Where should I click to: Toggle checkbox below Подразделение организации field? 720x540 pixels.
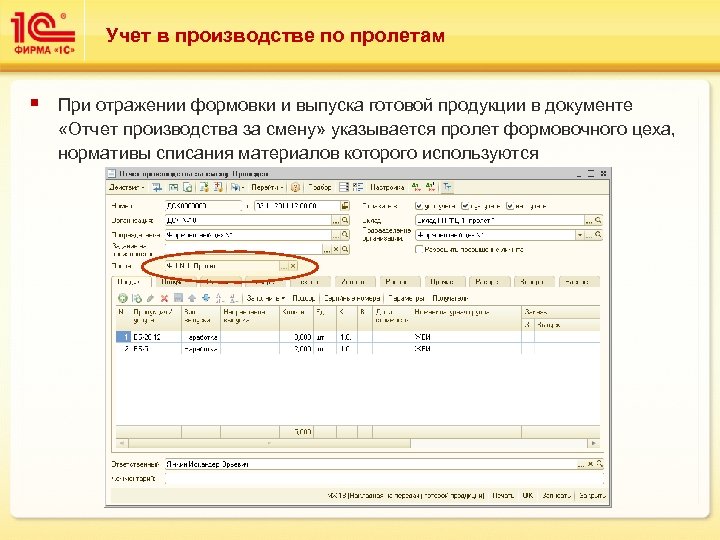[419, 249]
